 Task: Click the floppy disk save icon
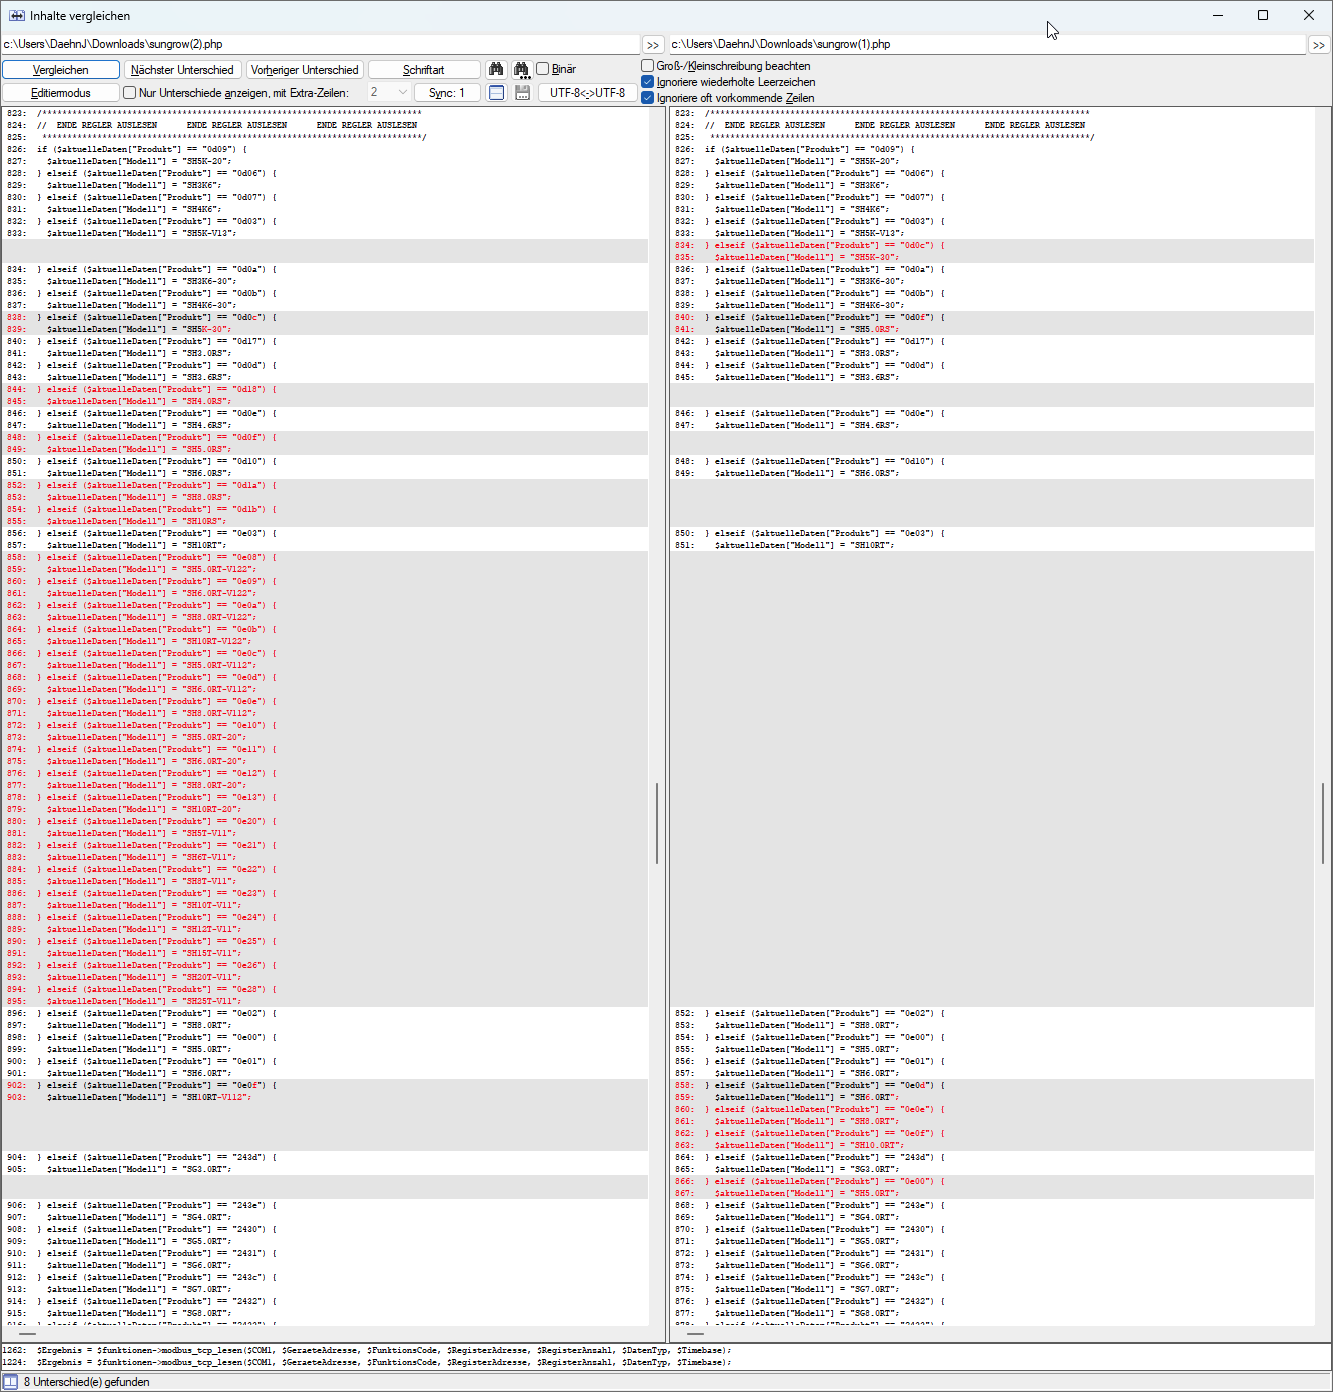coord(522,92)
